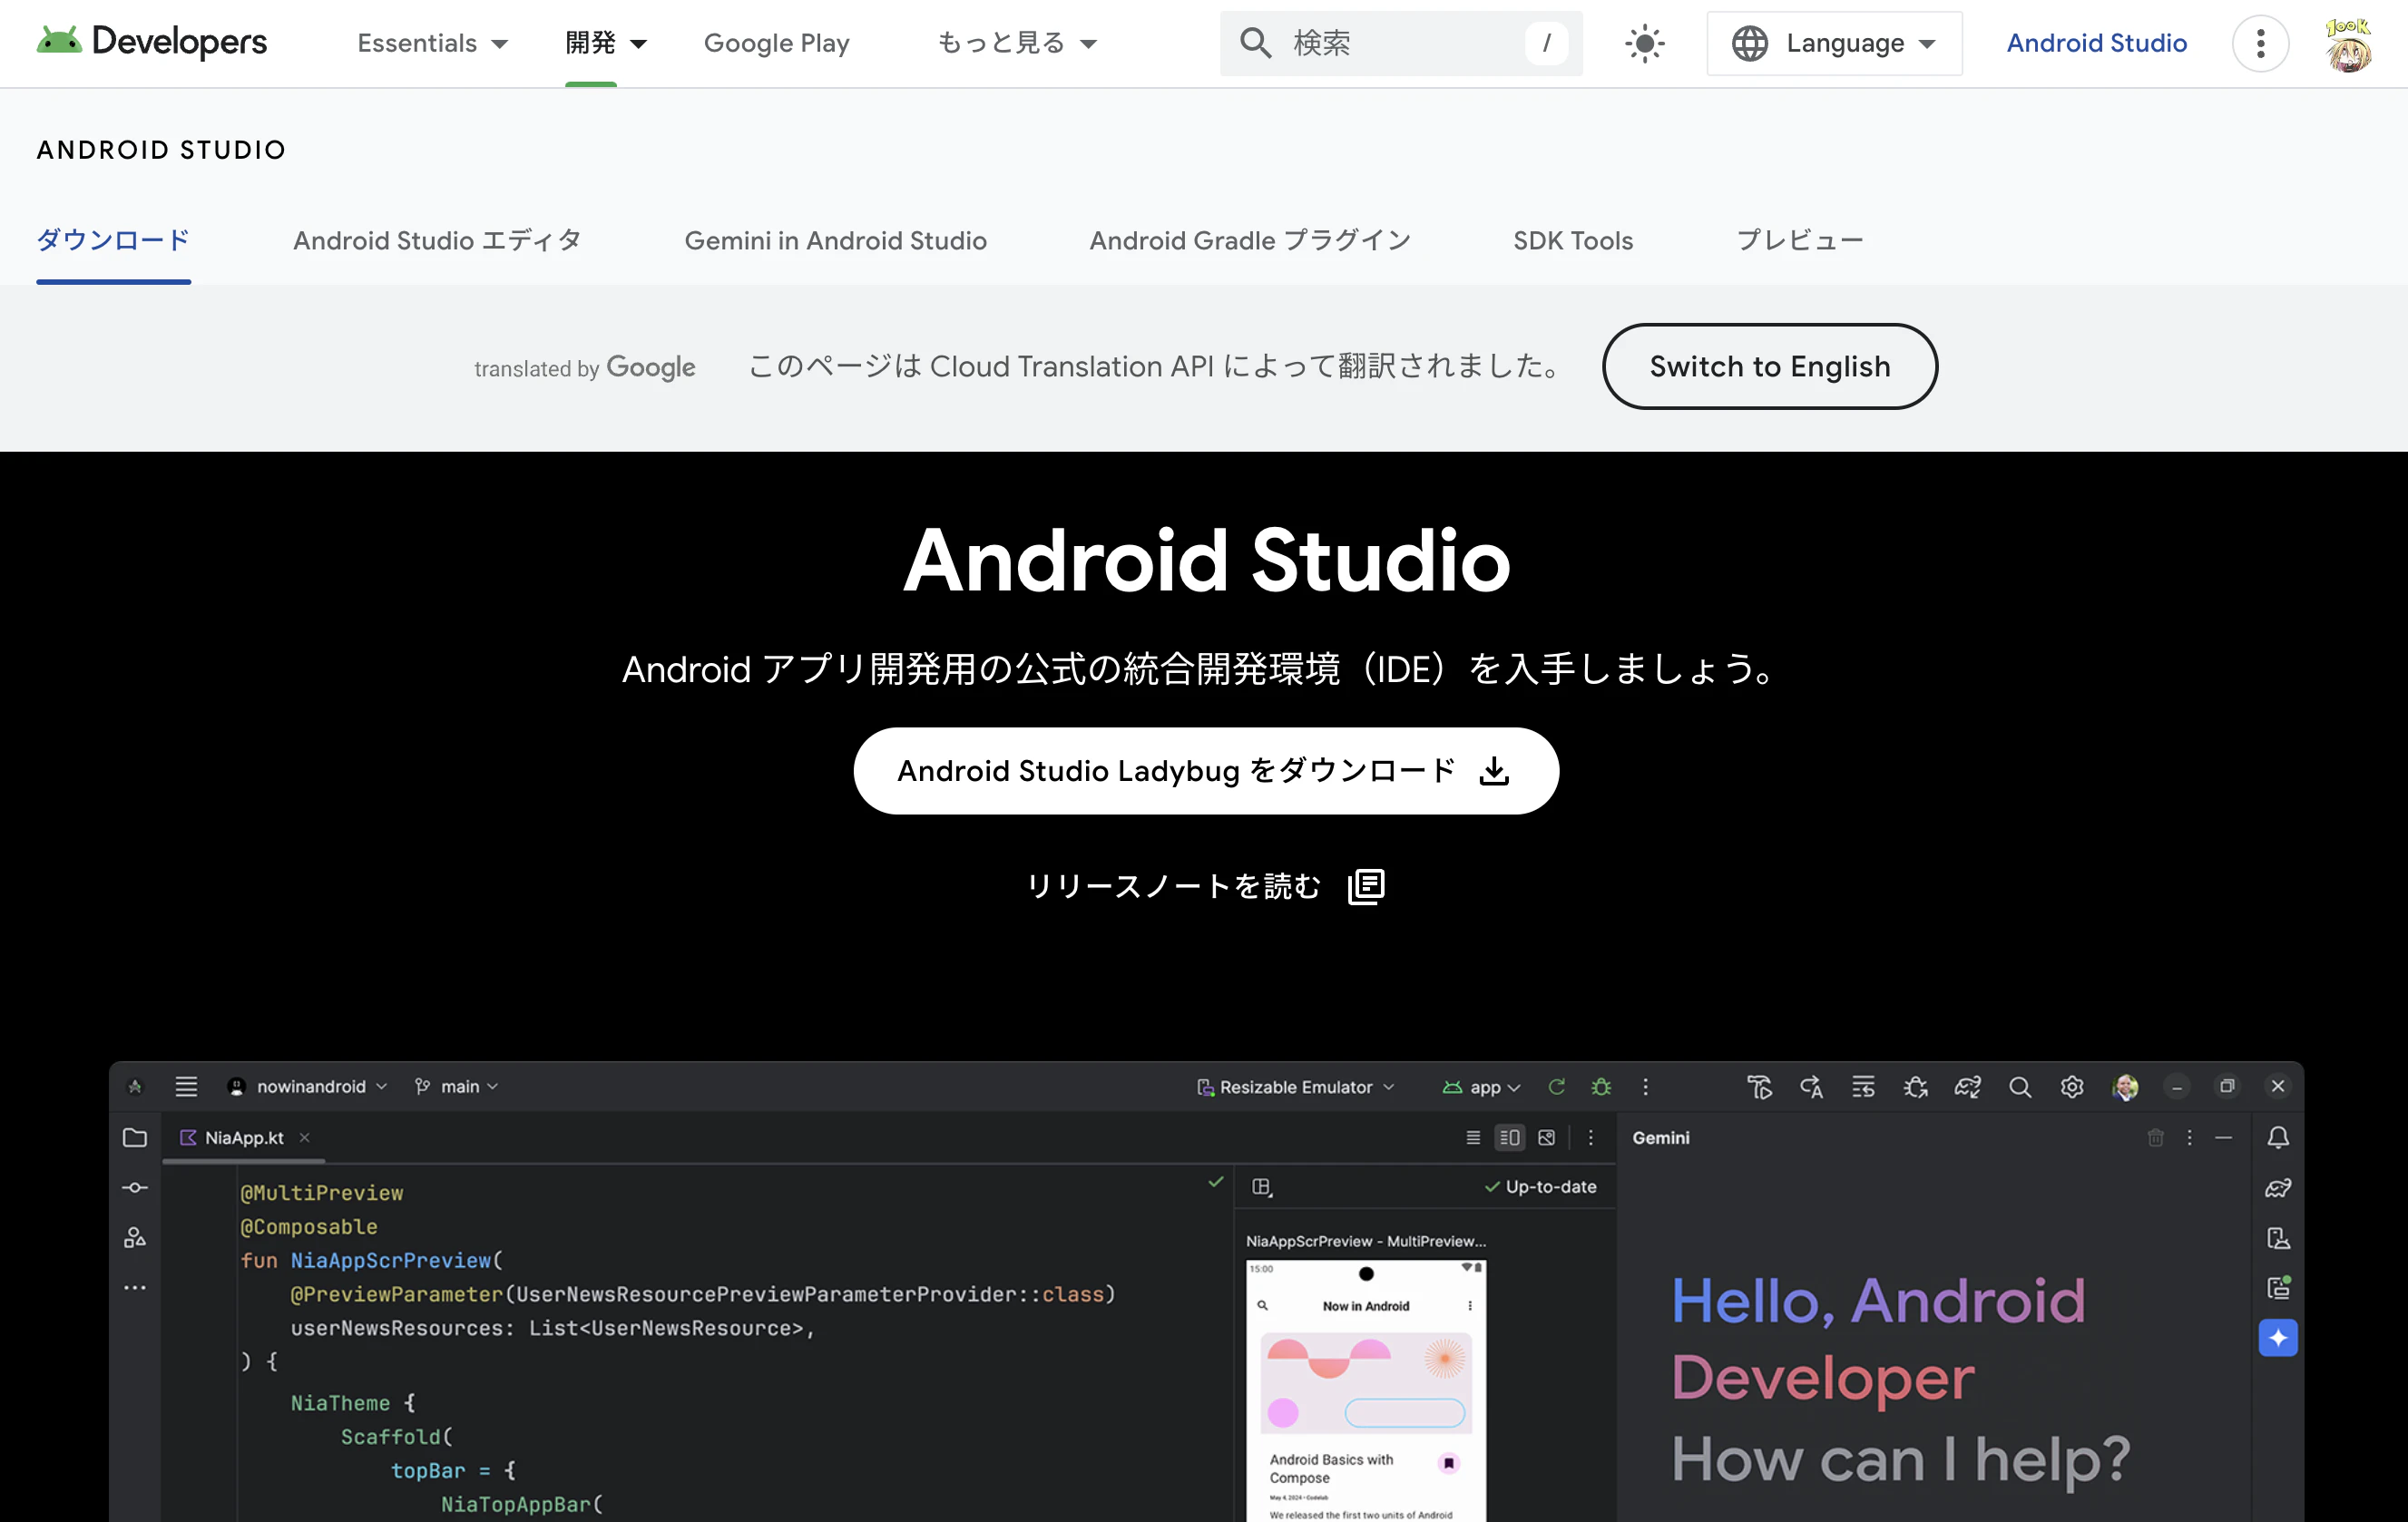Switch editor to Design-only view mode
The image size is (2408, 1522).
click(x=1546, y=1137)
